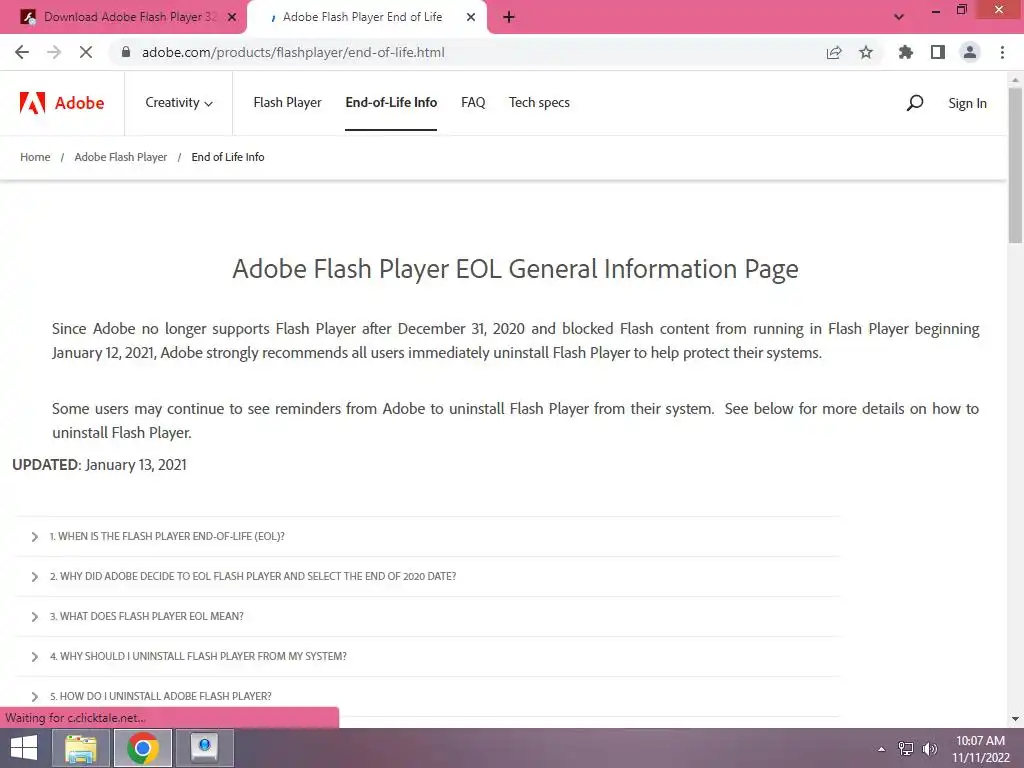1024x768 pixels.
Task: Open File Explorer from the taskbar
Action: 81,748
